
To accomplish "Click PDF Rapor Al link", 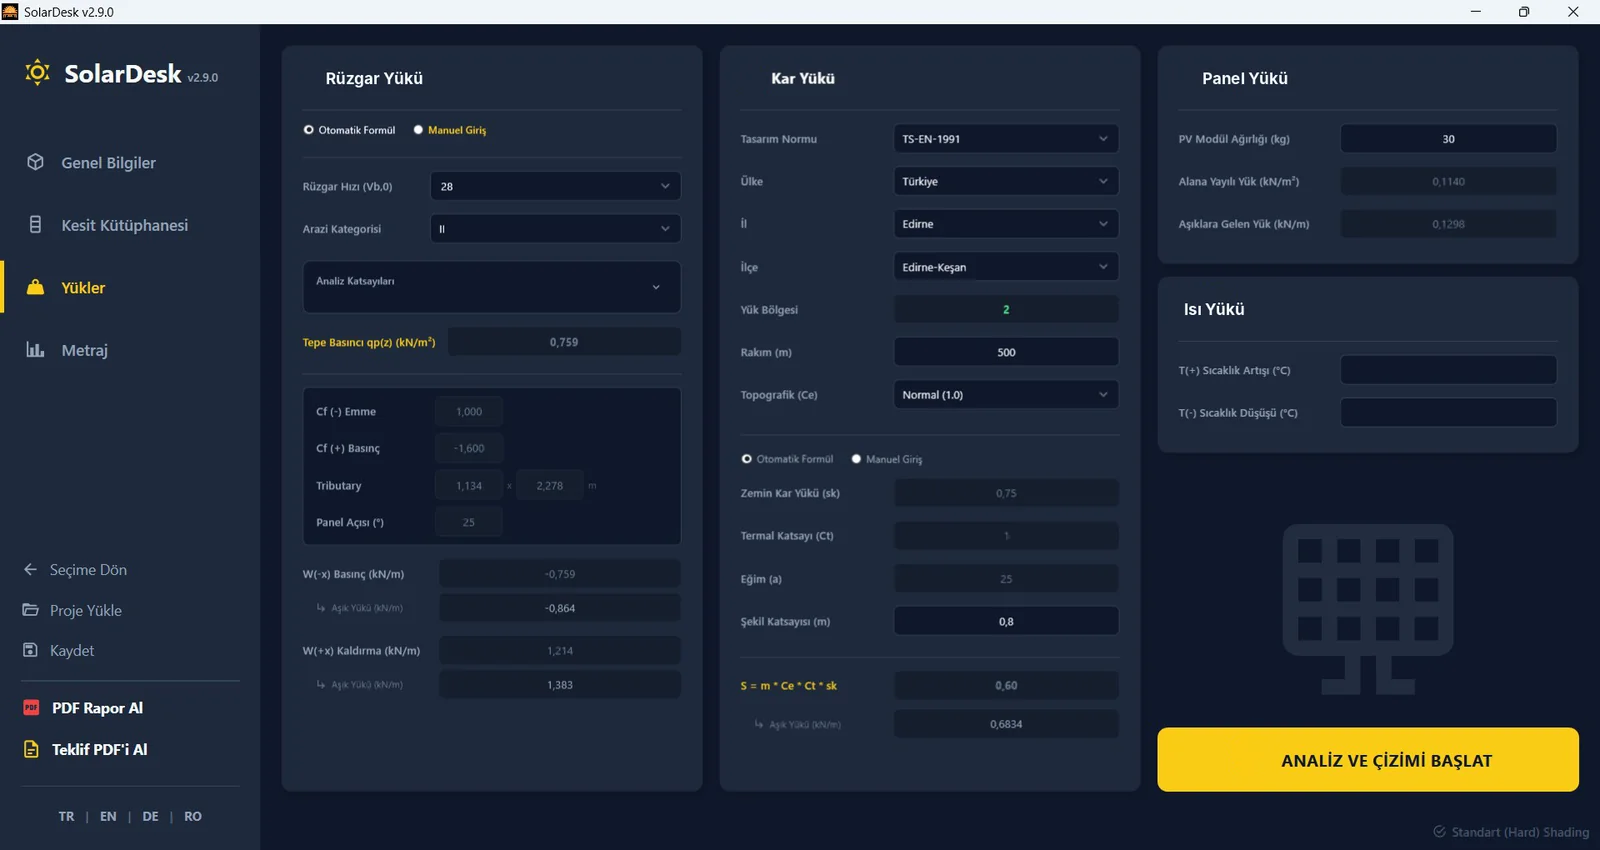I will click(97, 708).
